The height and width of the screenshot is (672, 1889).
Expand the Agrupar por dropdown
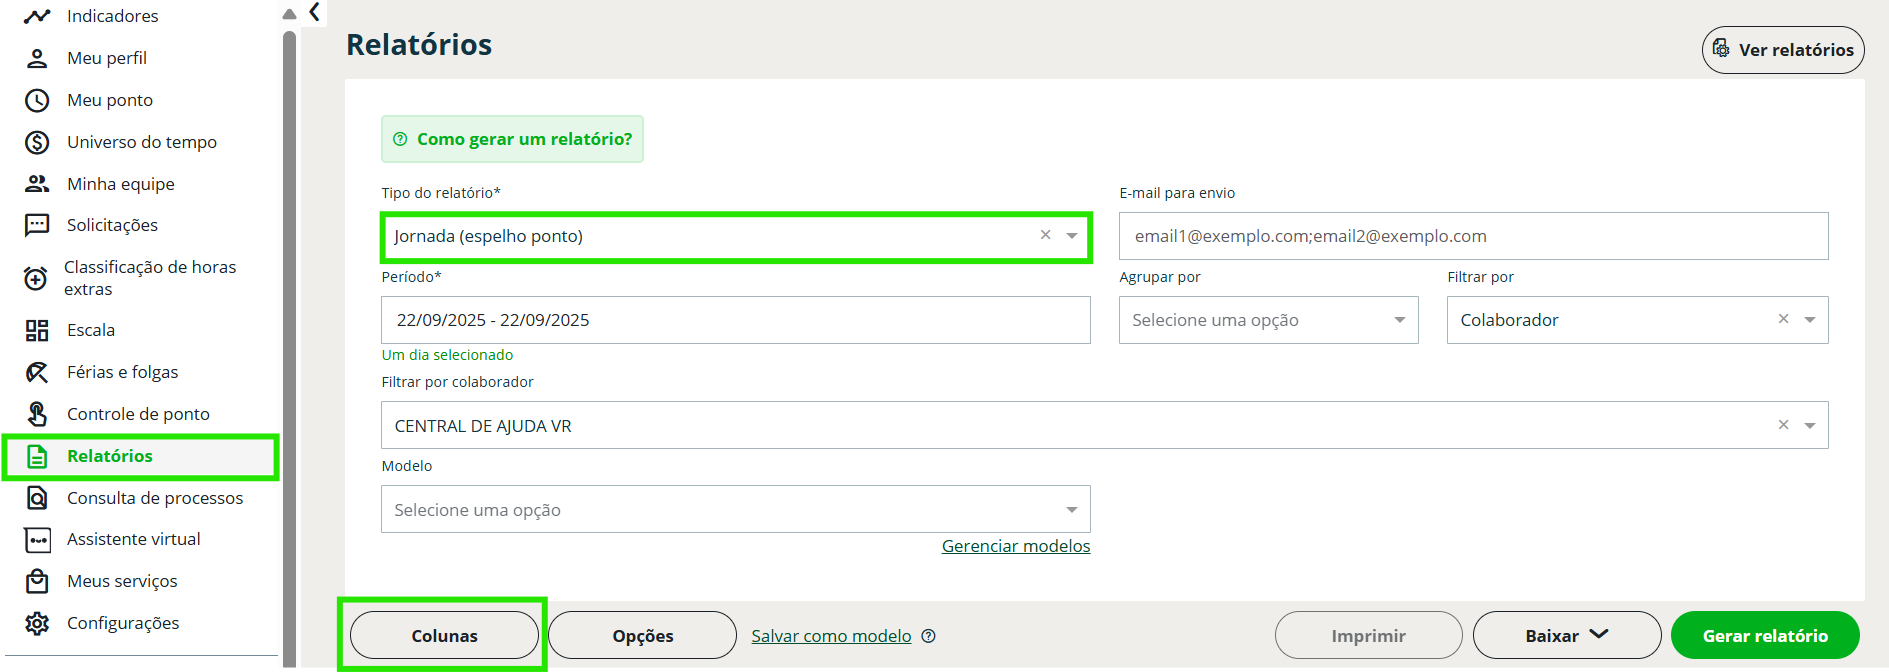(x=1399, y=320)
